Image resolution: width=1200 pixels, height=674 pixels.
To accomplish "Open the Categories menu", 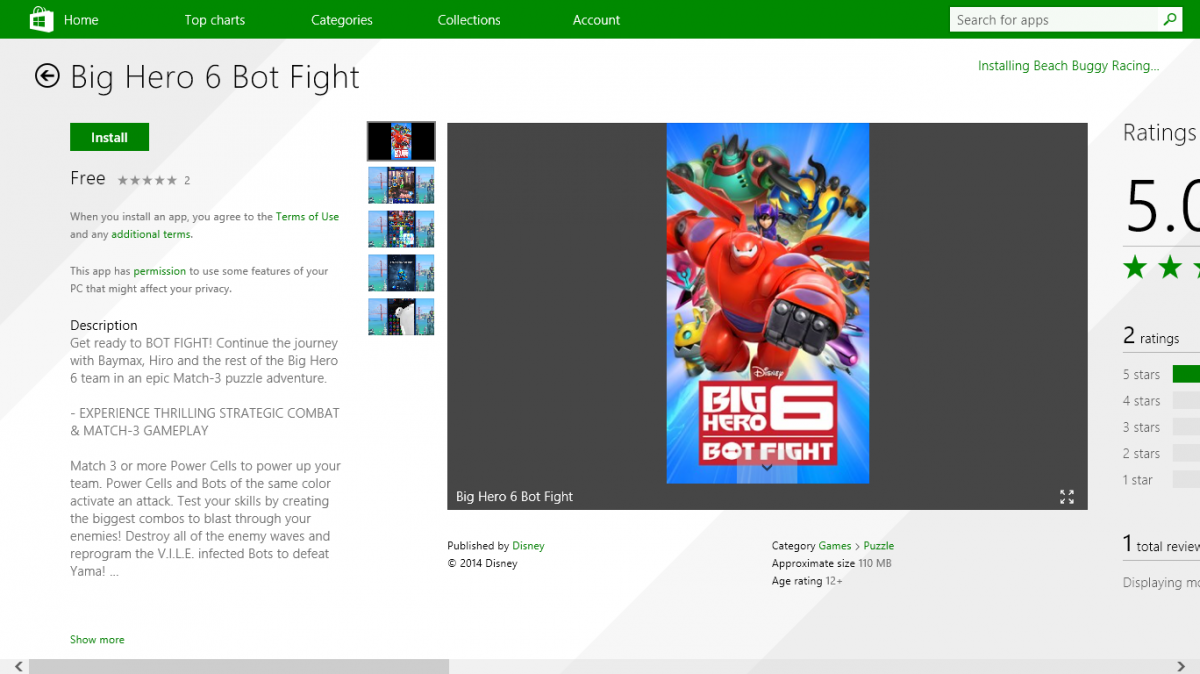I will tap(342, 20).
